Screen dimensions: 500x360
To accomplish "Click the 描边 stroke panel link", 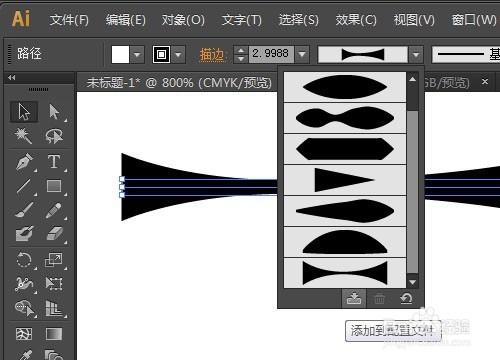I will pos(213,54).
